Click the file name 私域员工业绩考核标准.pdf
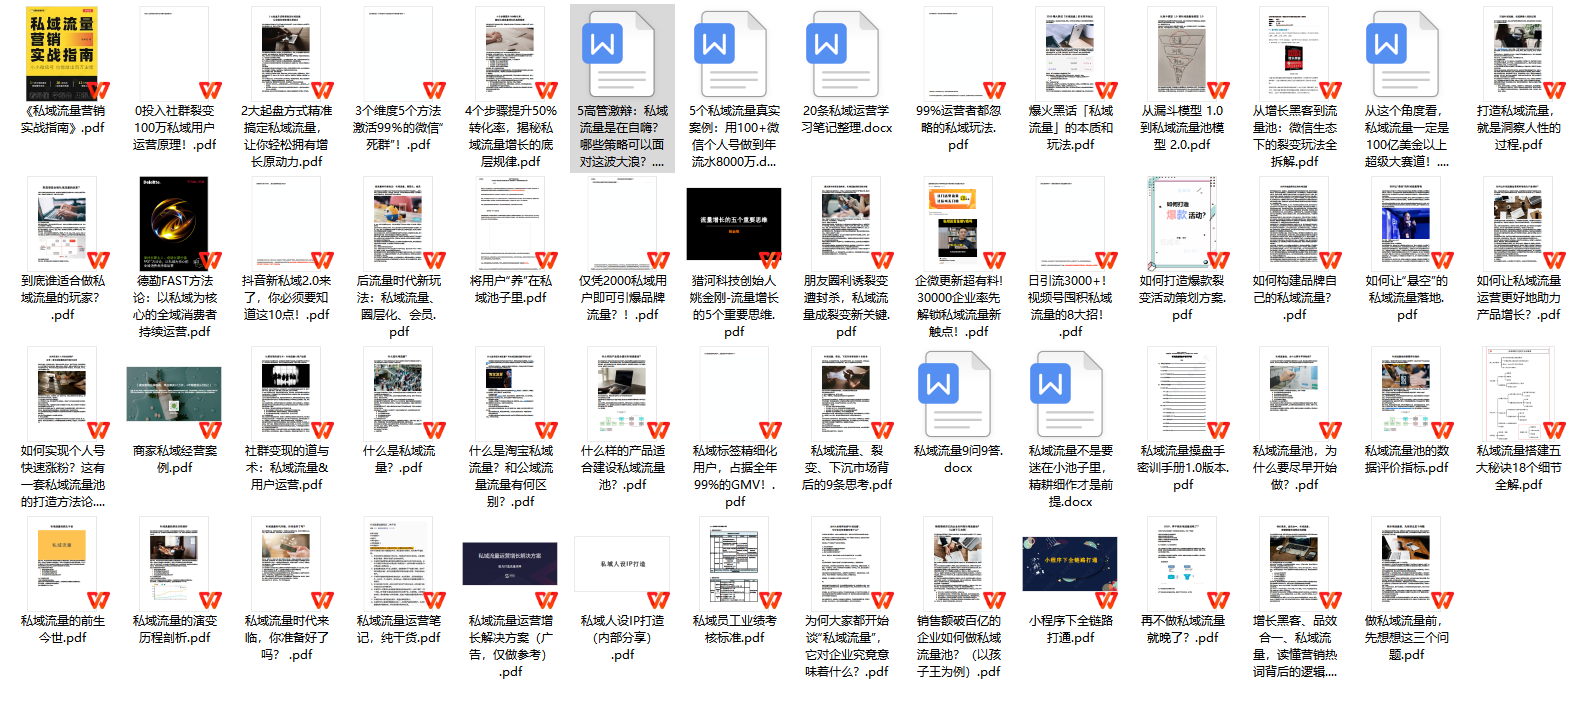This screenshot has height=712, width=1578. (734, 629)
